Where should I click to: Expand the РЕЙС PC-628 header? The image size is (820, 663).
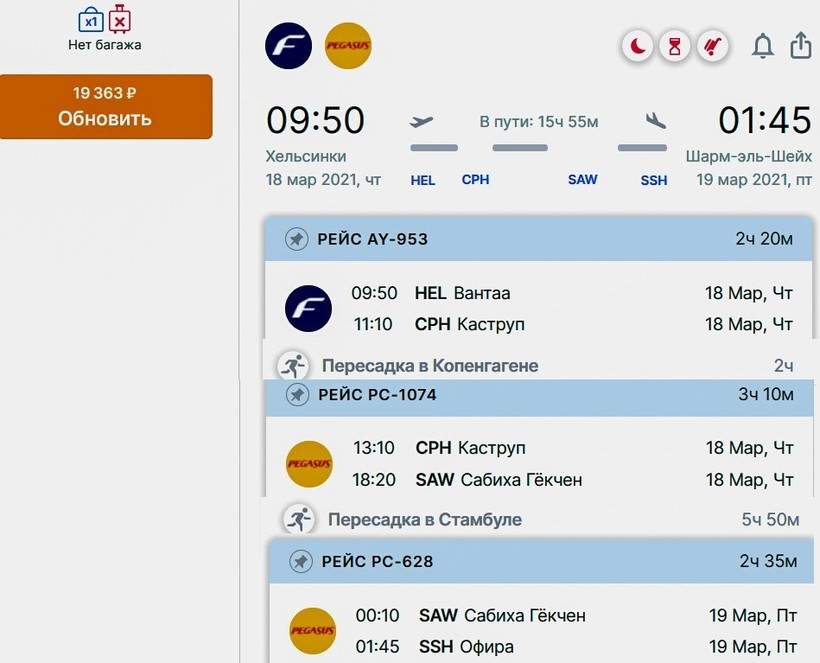tap(540, 561)
